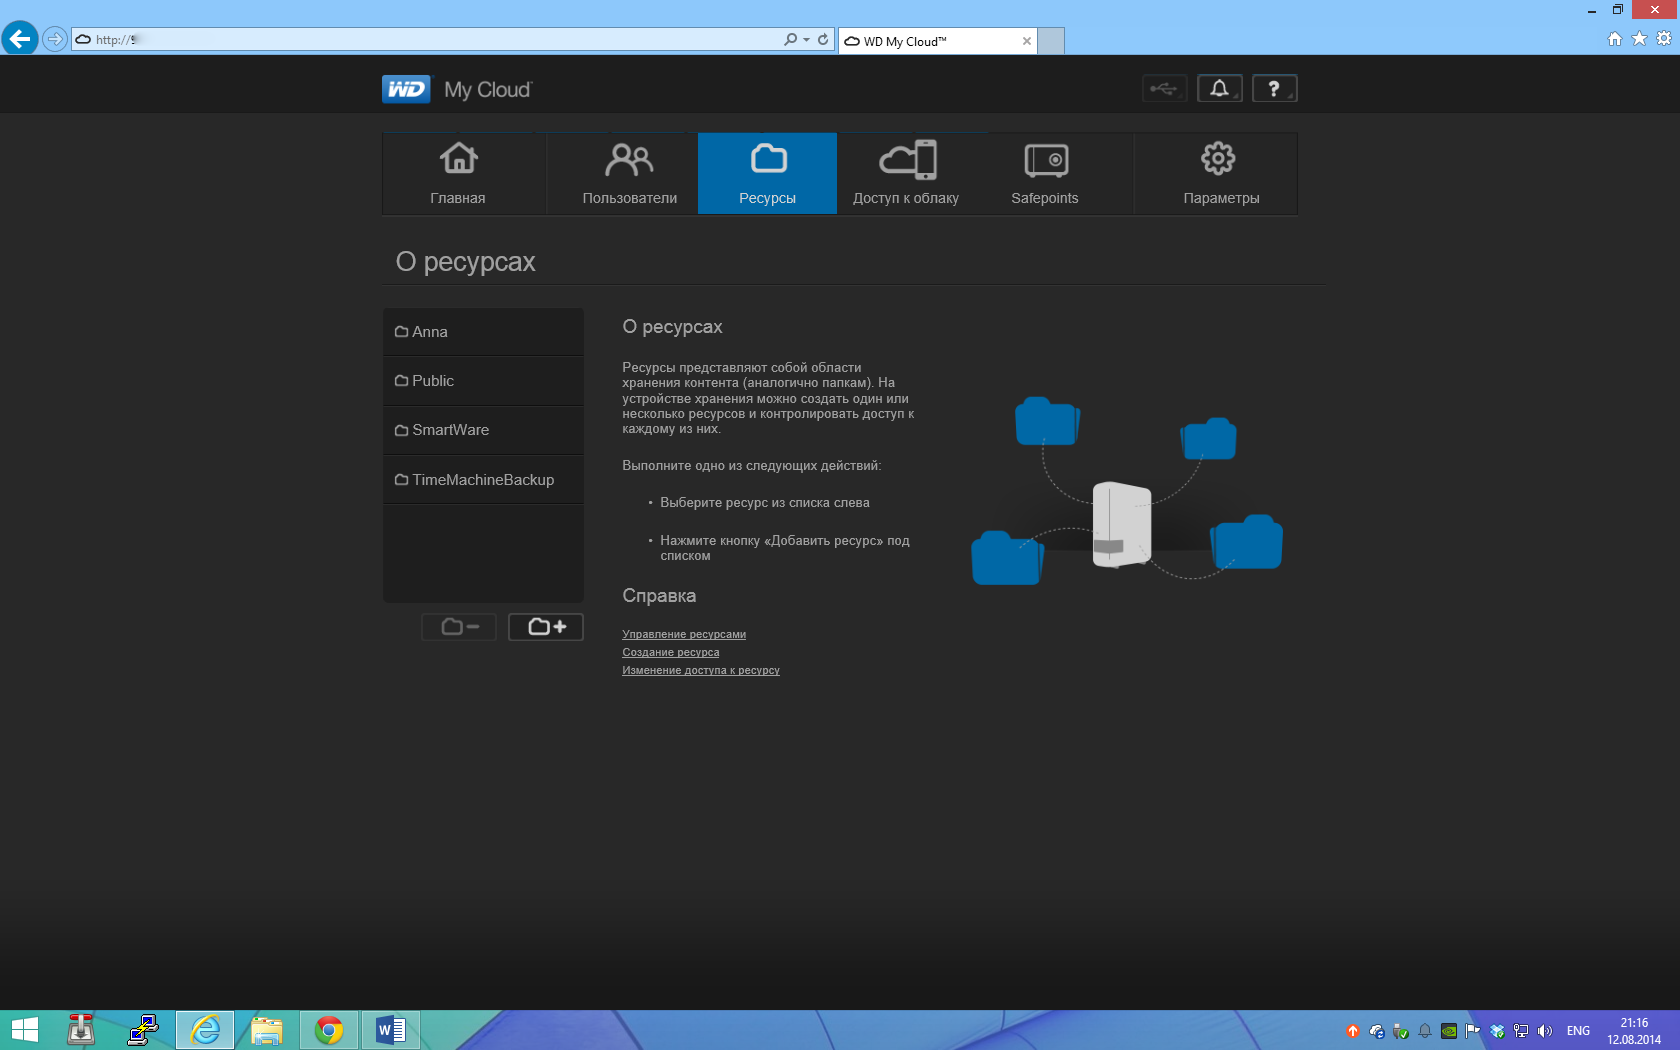Image resolution: width=1680 pixels, height=1050 pixels.
Task: Select the Anna share
Action: (483, 332)
